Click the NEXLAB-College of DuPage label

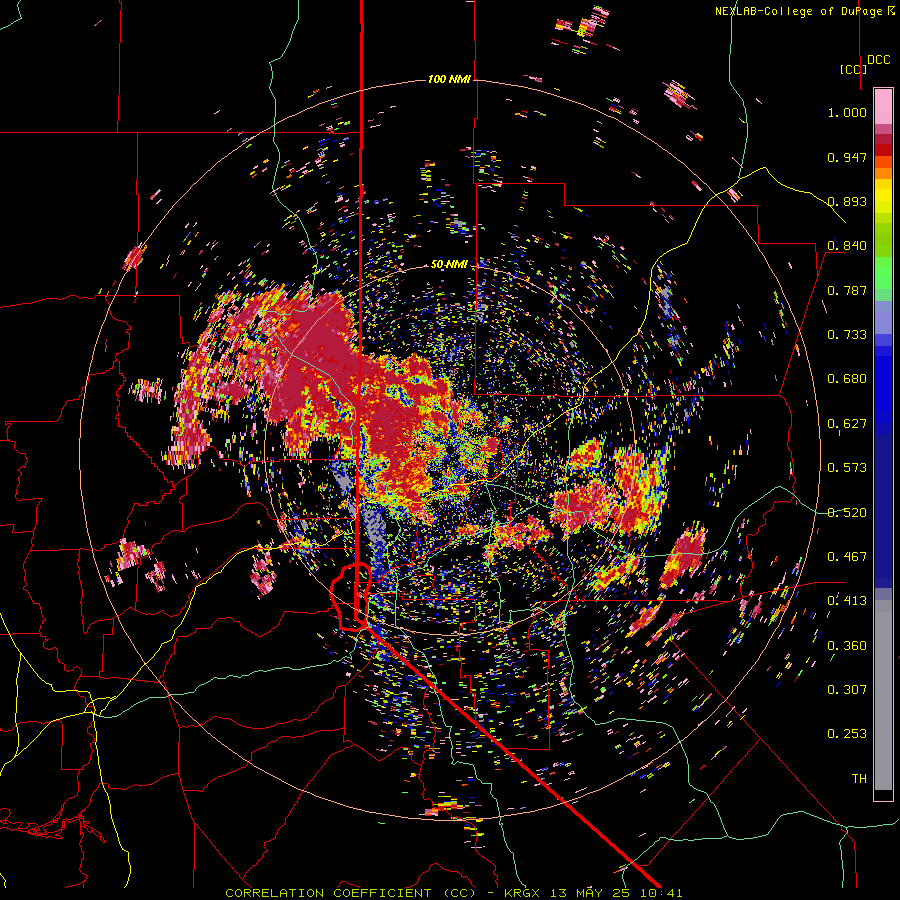(x=798, y=11)
